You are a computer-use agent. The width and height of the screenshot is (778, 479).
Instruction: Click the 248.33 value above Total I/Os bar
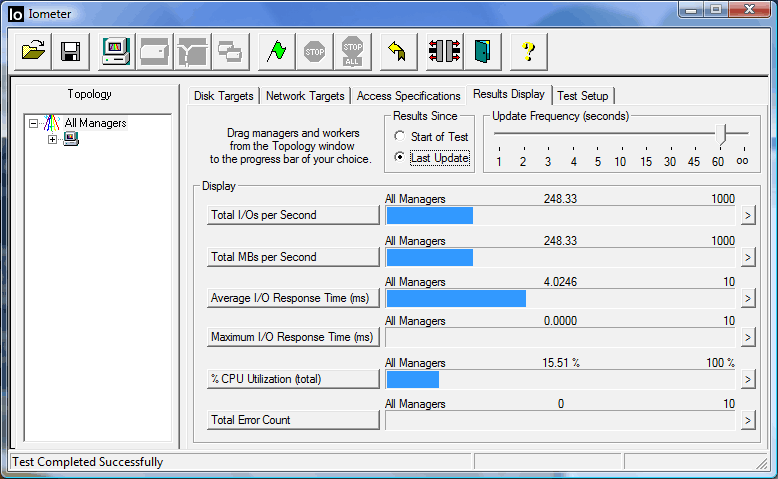[560, 199]
